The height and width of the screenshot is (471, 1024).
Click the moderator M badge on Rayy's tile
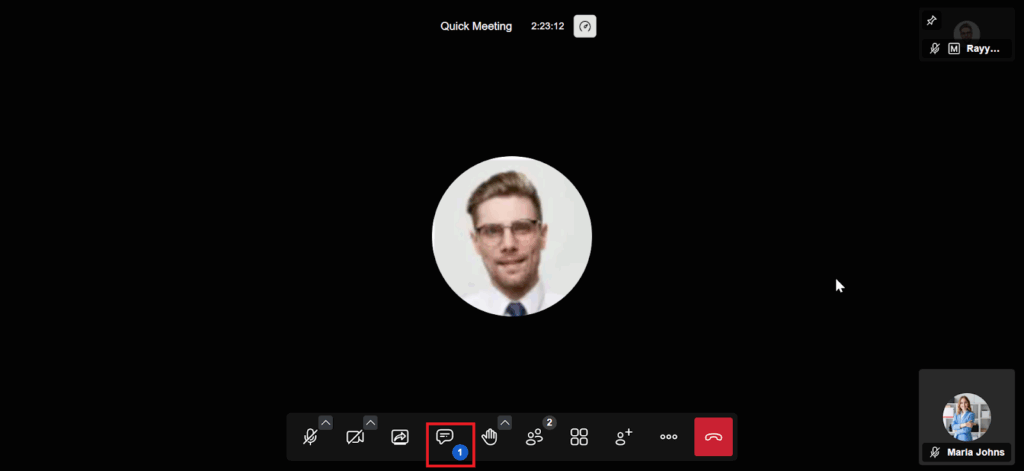click(x=954, y=48)
